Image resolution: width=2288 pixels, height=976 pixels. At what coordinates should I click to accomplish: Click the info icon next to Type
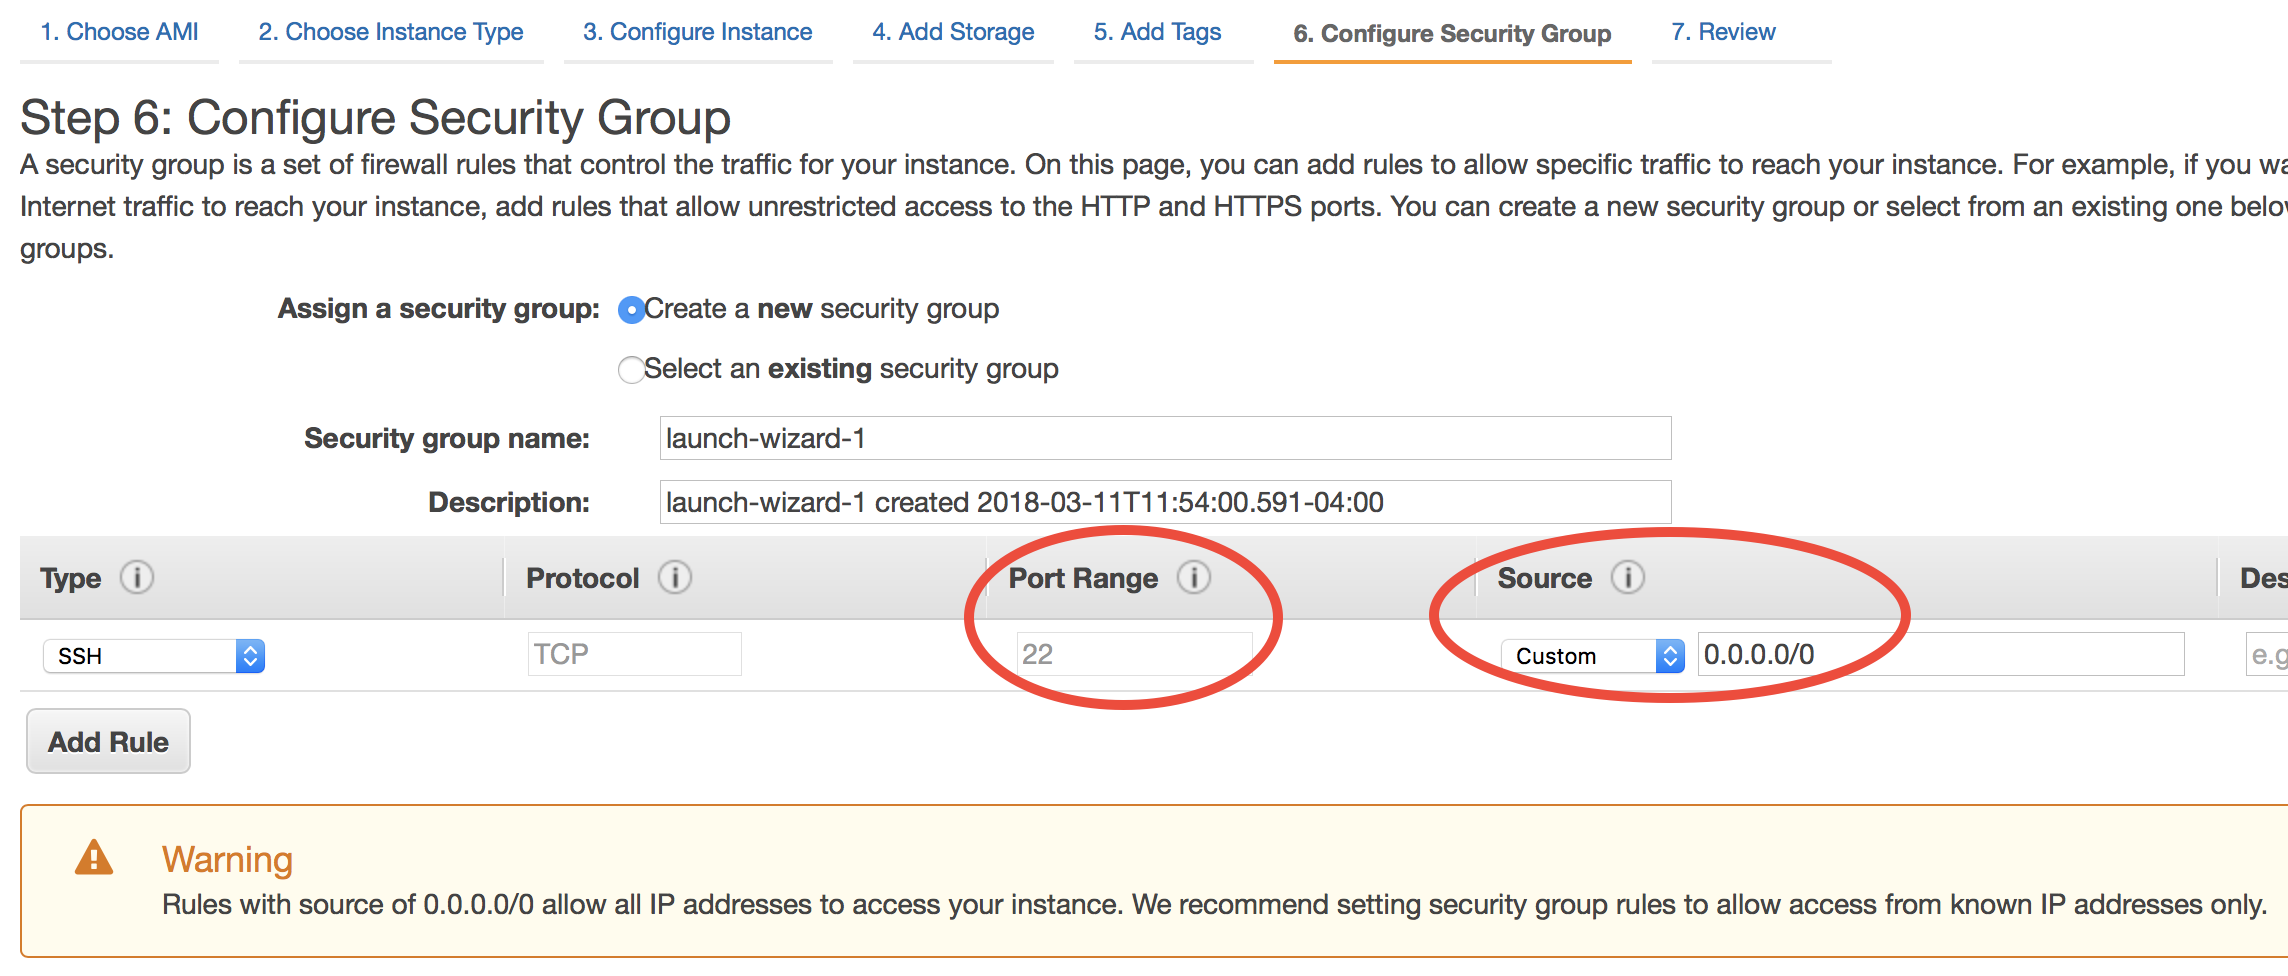tap(137, 577)
